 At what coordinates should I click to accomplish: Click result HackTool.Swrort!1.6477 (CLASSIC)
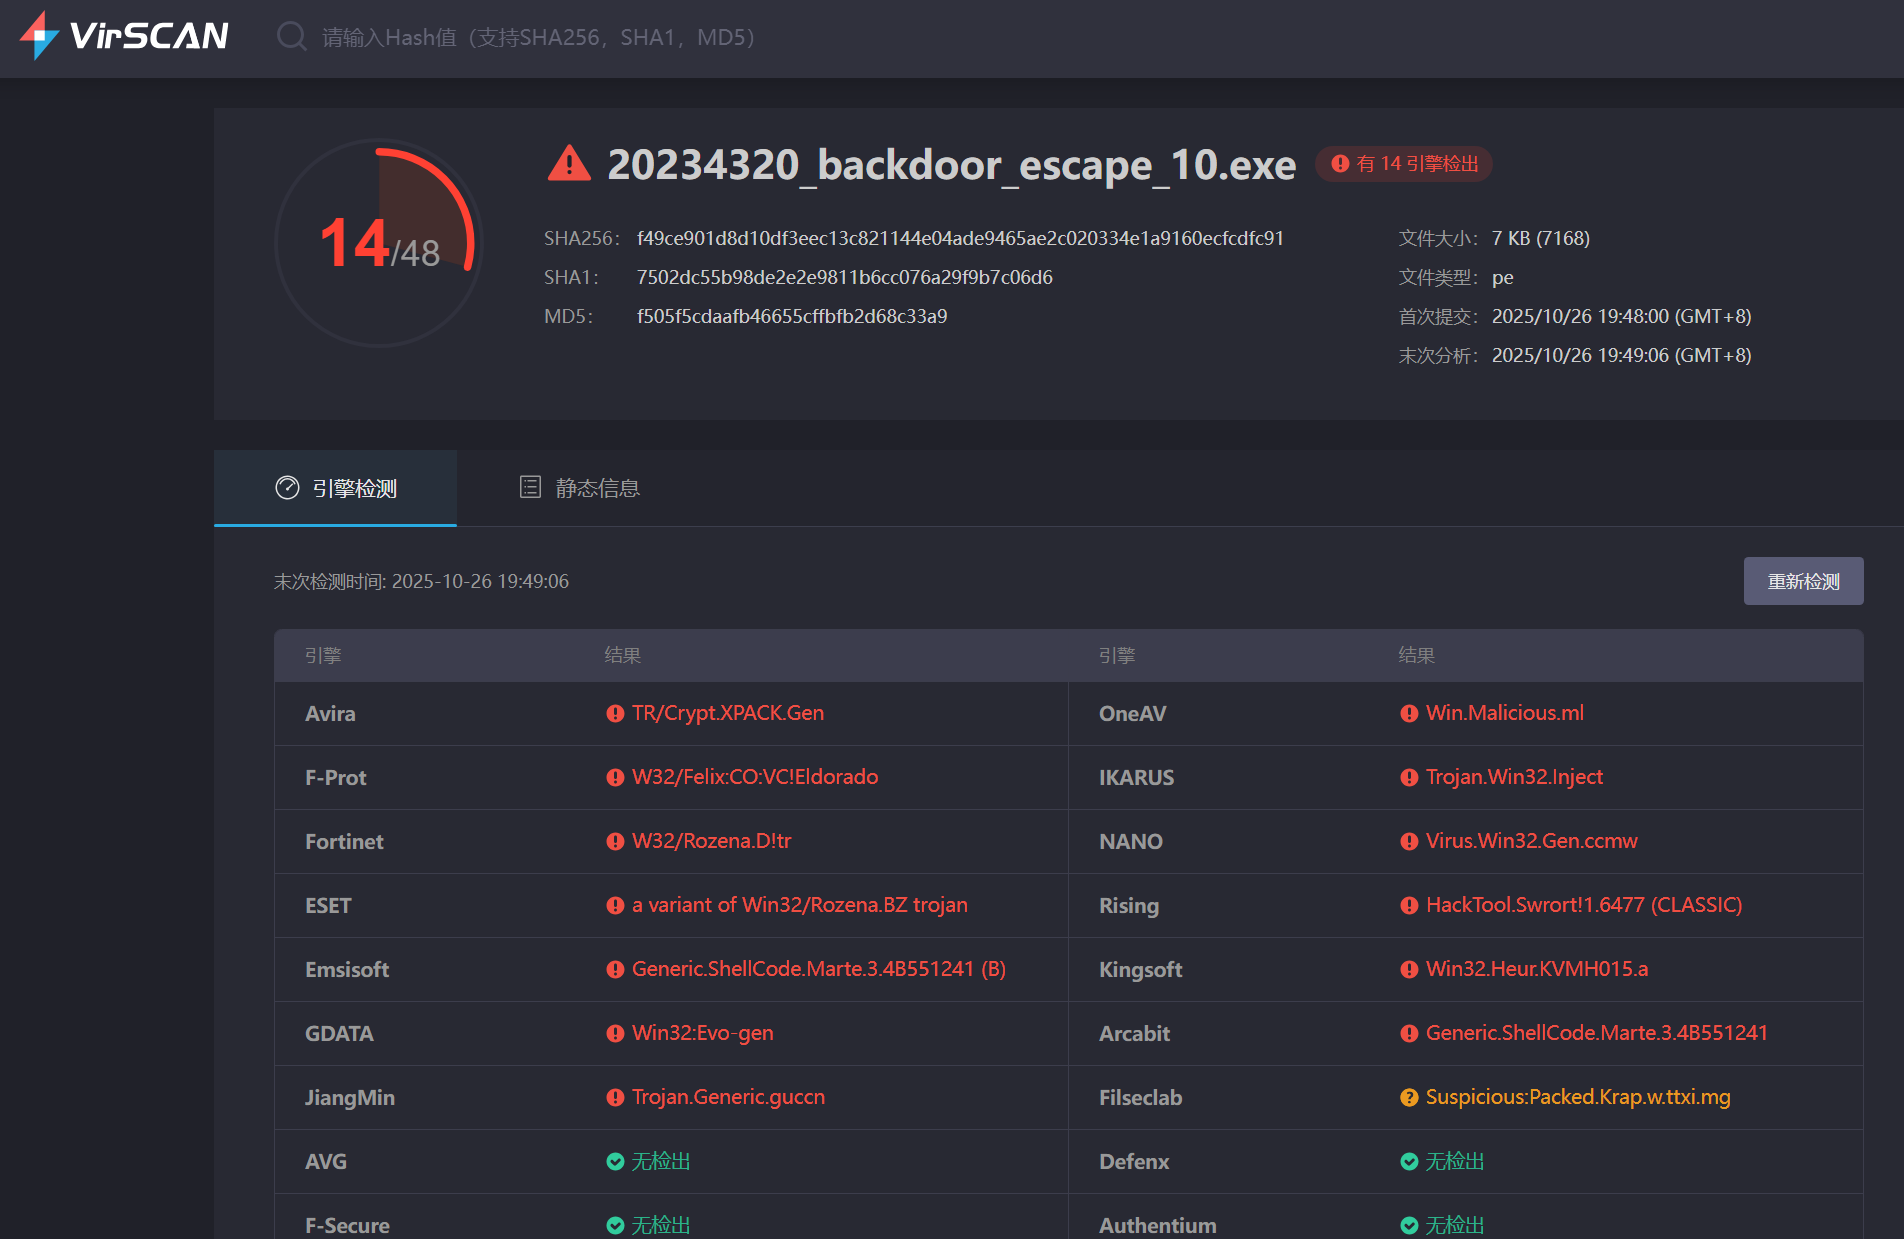[x=1584, y=905]
